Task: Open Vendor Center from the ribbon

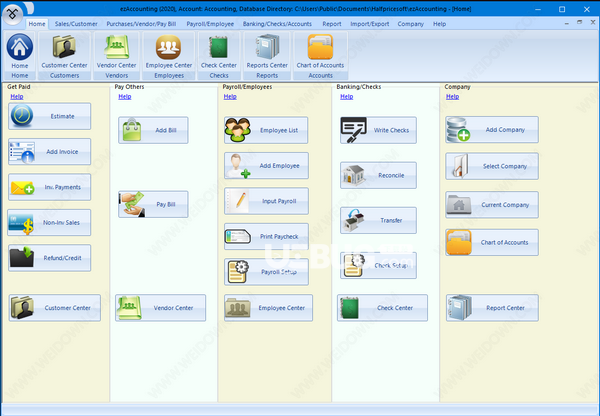Action: [116, 51]
